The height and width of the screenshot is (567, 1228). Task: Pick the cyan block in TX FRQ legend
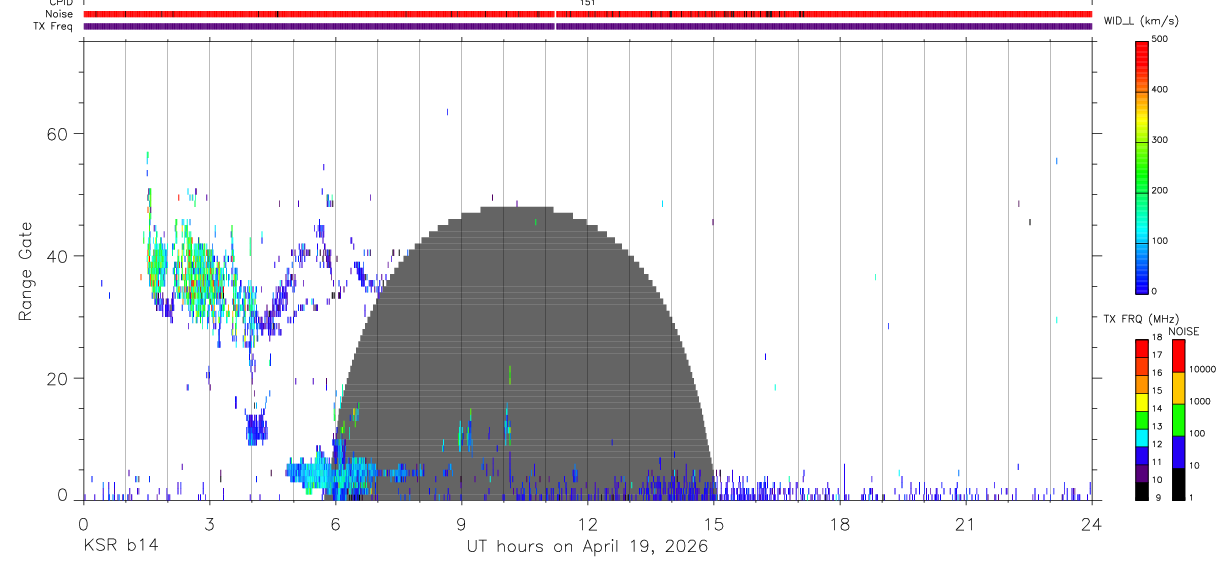click(x=1141, y=438)
